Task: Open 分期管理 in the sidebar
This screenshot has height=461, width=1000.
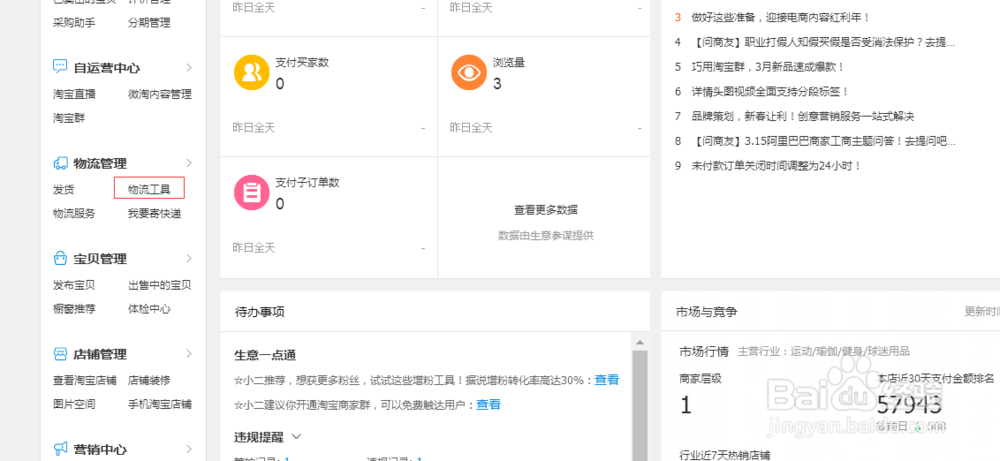Action: [x=149, y=23]
